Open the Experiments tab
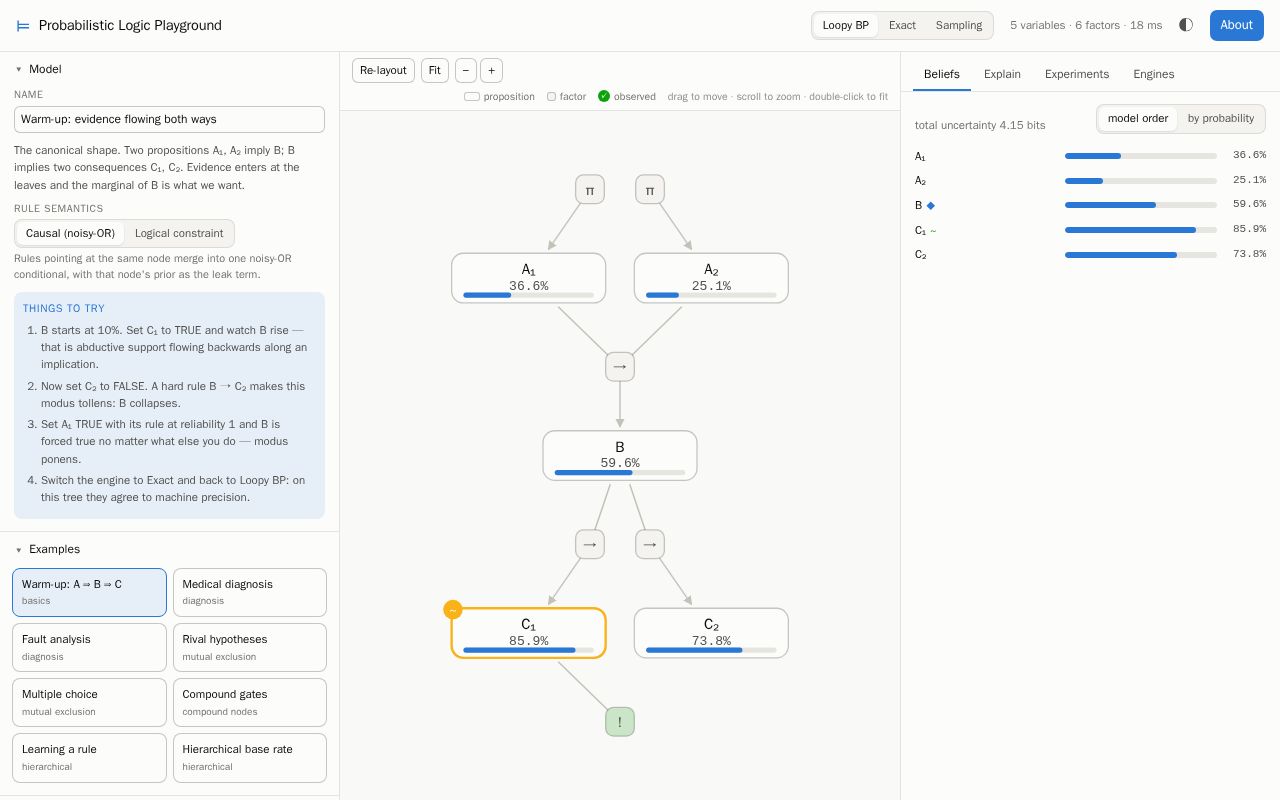The width and height of the screenshot is (1280, 800). click(x=1077, y=74)
